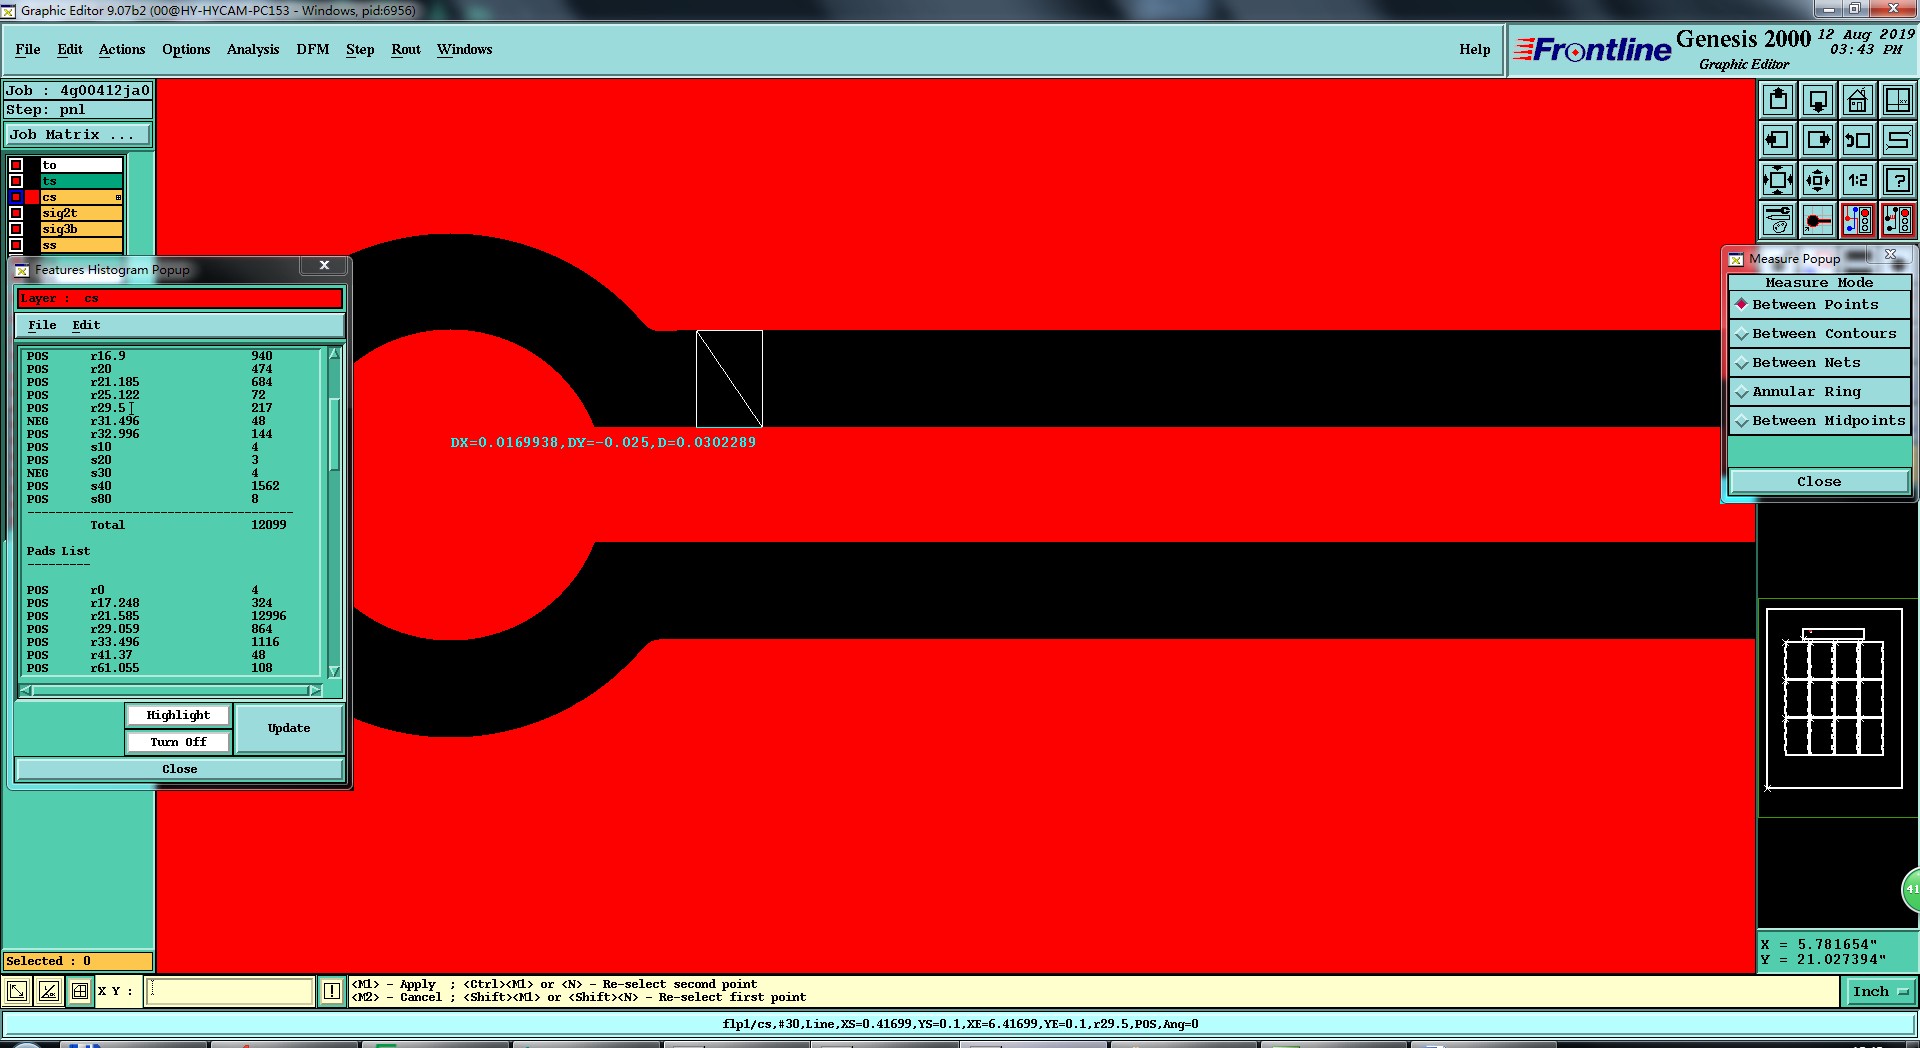Click Close in Measure Popup
The height and width of the screenshot is (1048, 1920).
click(1819, 482)
